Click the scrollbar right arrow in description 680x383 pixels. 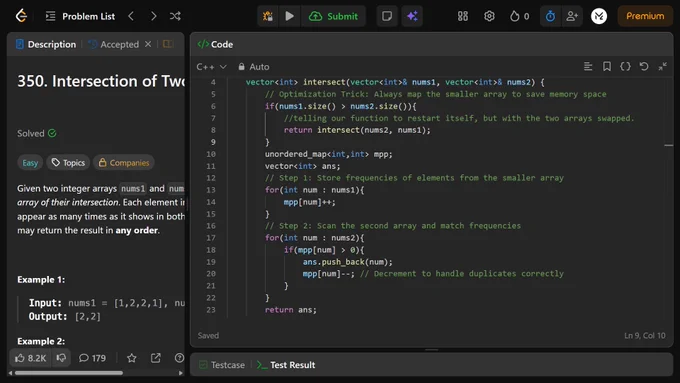coord(181,373)
